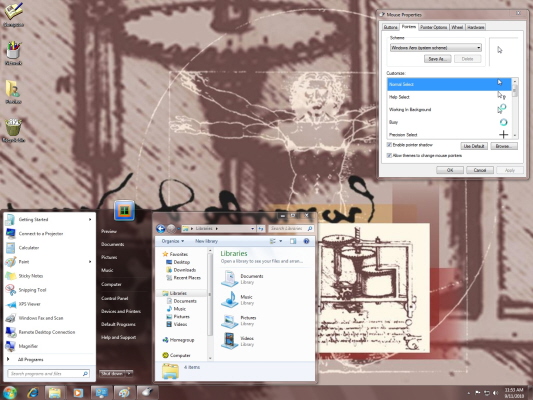Open the Recycle Bin desktop icon
Viewport: 533px width, 400px height.
click(x=13, y=130)
